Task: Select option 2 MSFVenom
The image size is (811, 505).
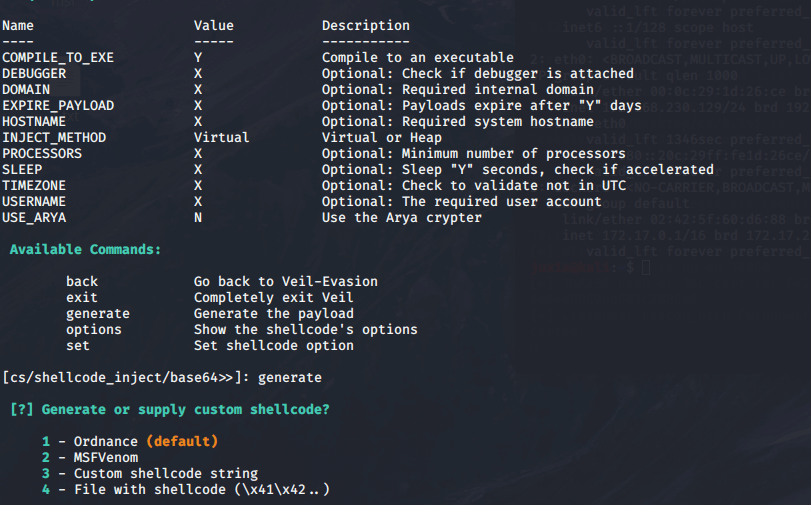Action: (90, 457)
